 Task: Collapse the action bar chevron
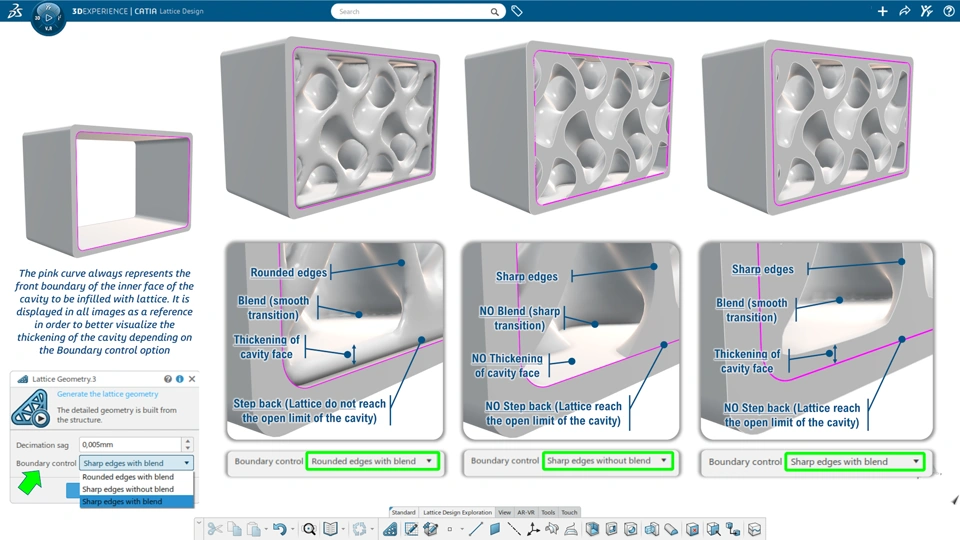pyautogui.click(x=199, y=523)
